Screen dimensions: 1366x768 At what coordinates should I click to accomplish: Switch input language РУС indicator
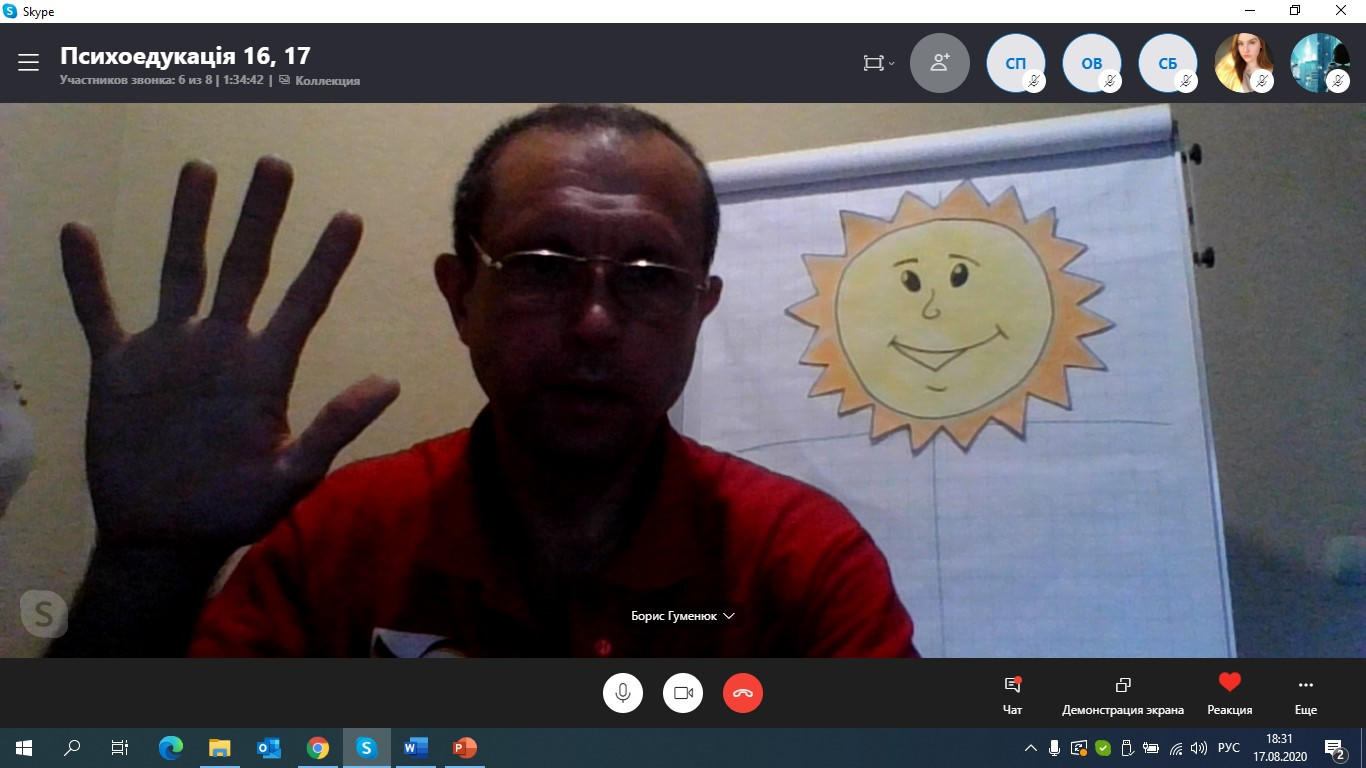[x=1229, y=748]
